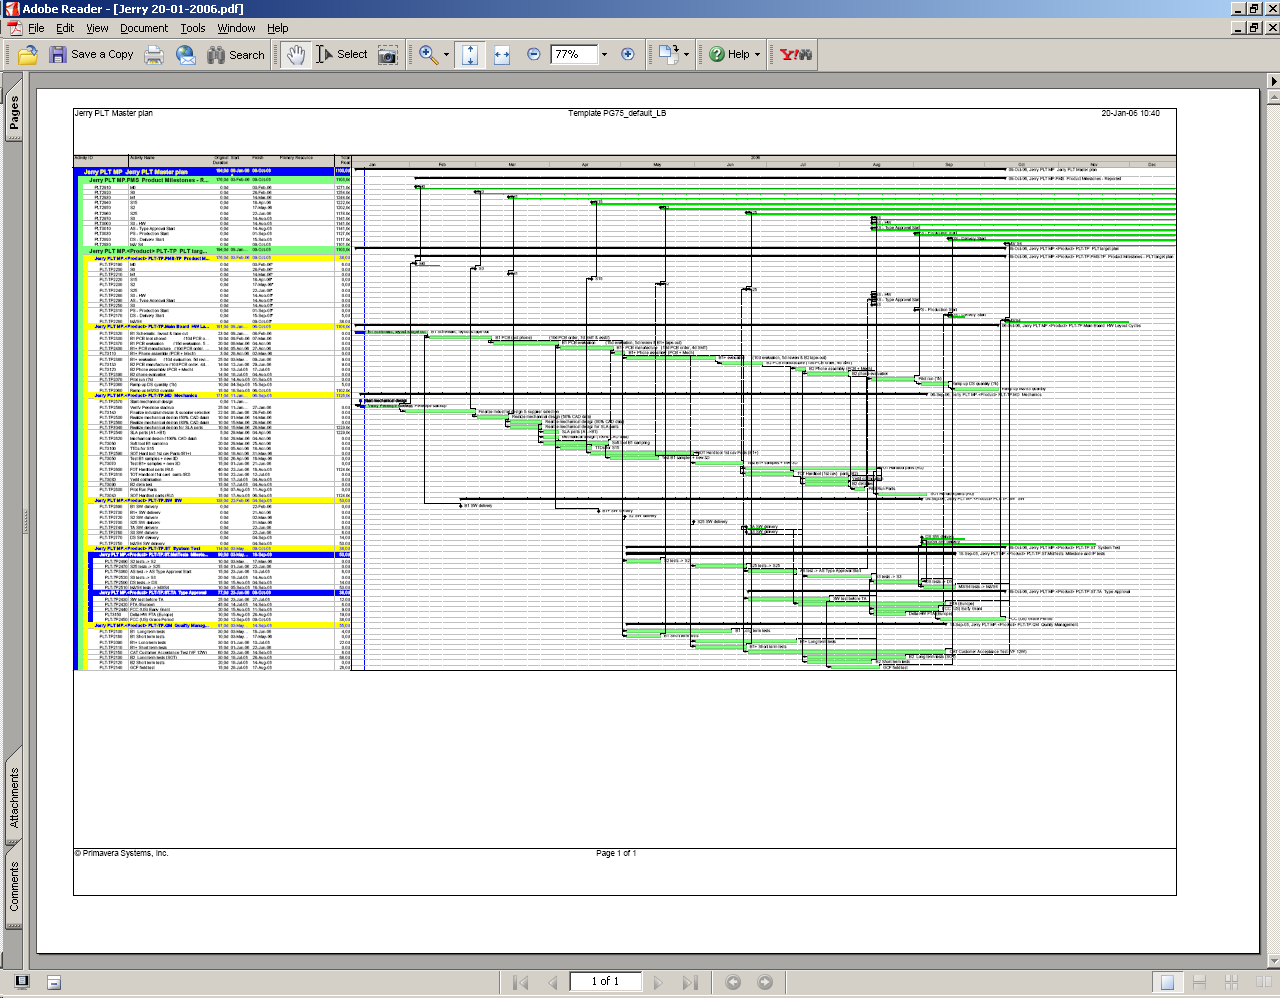Image resolution: width=1280 pixels, height=998 pixels.
Task: Expand the Help button dropdown arrow
Action: (x=757, y=55)
